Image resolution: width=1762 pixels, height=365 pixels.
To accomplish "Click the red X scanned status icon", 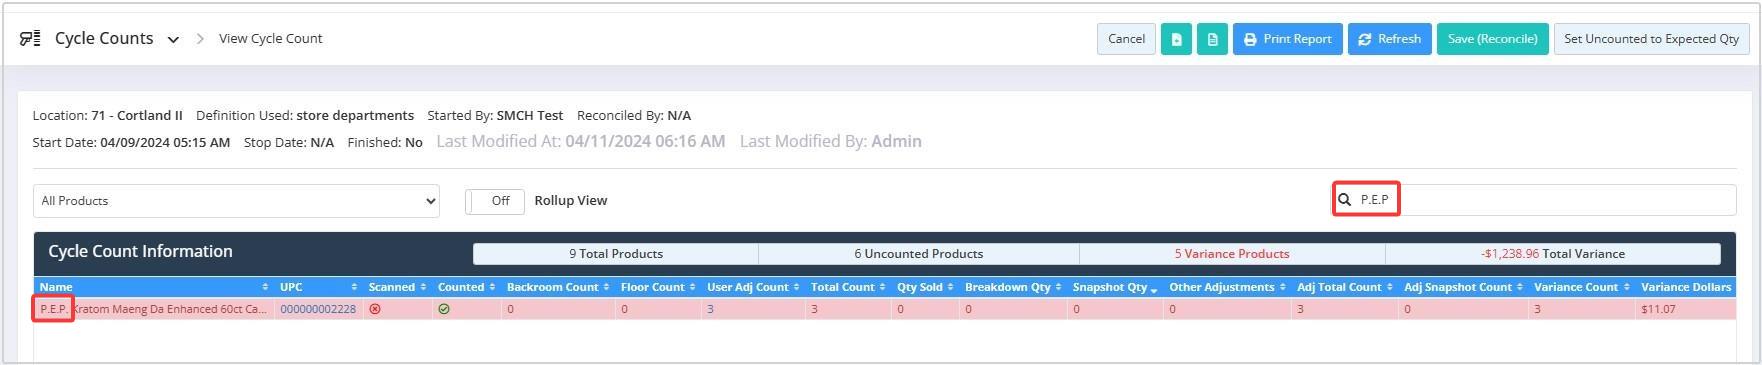I will 375,310.
